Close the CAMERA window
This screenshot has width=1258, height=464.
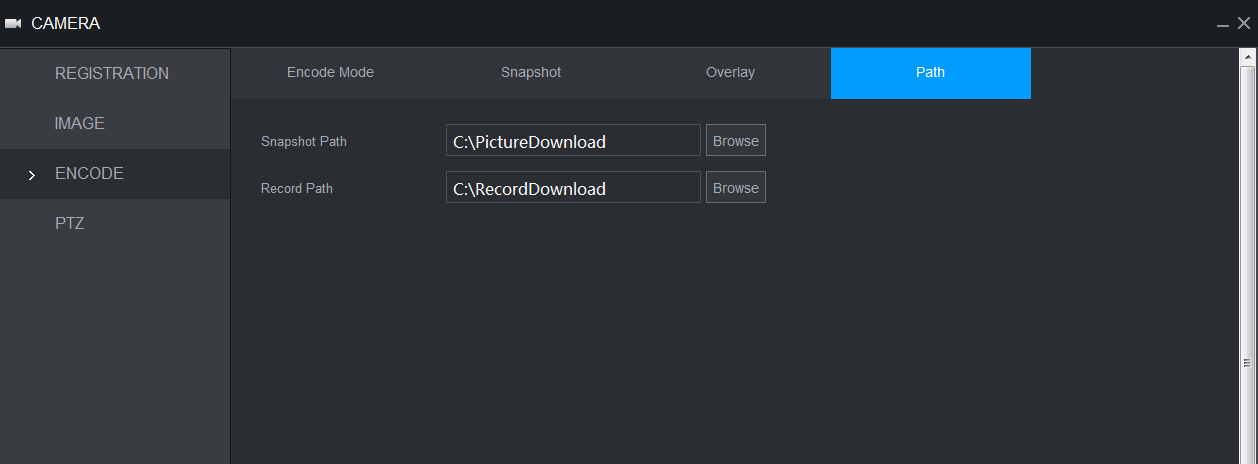[1243, 23]
